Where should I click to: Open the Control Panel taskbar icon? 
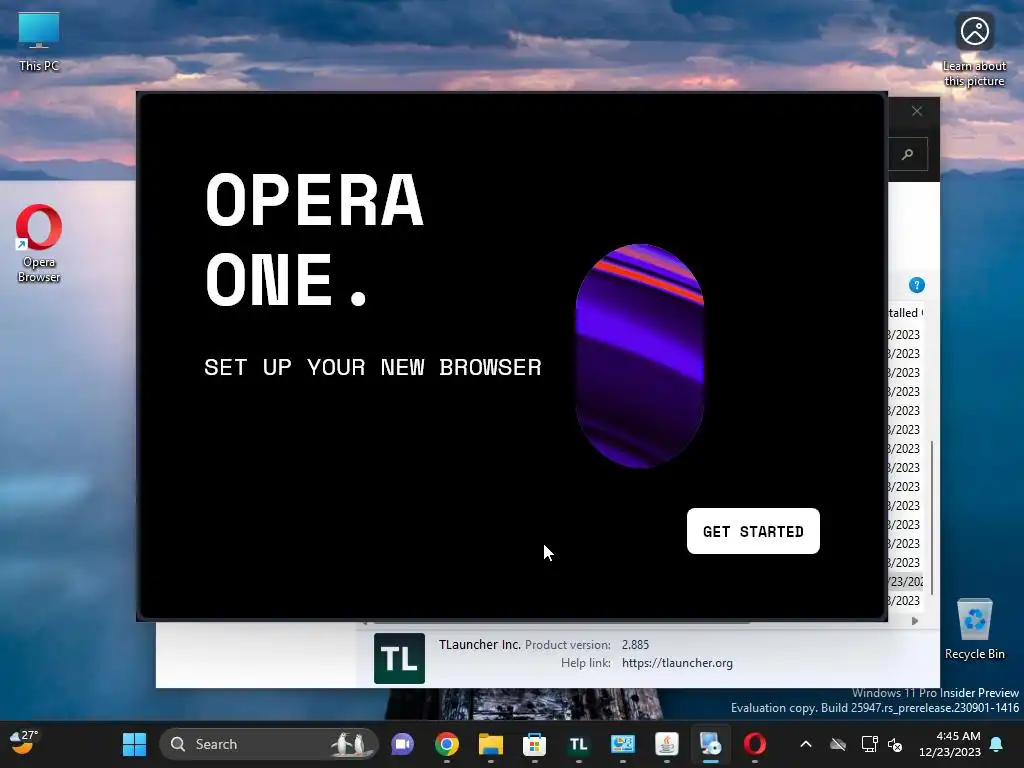[x=622, y=744]
